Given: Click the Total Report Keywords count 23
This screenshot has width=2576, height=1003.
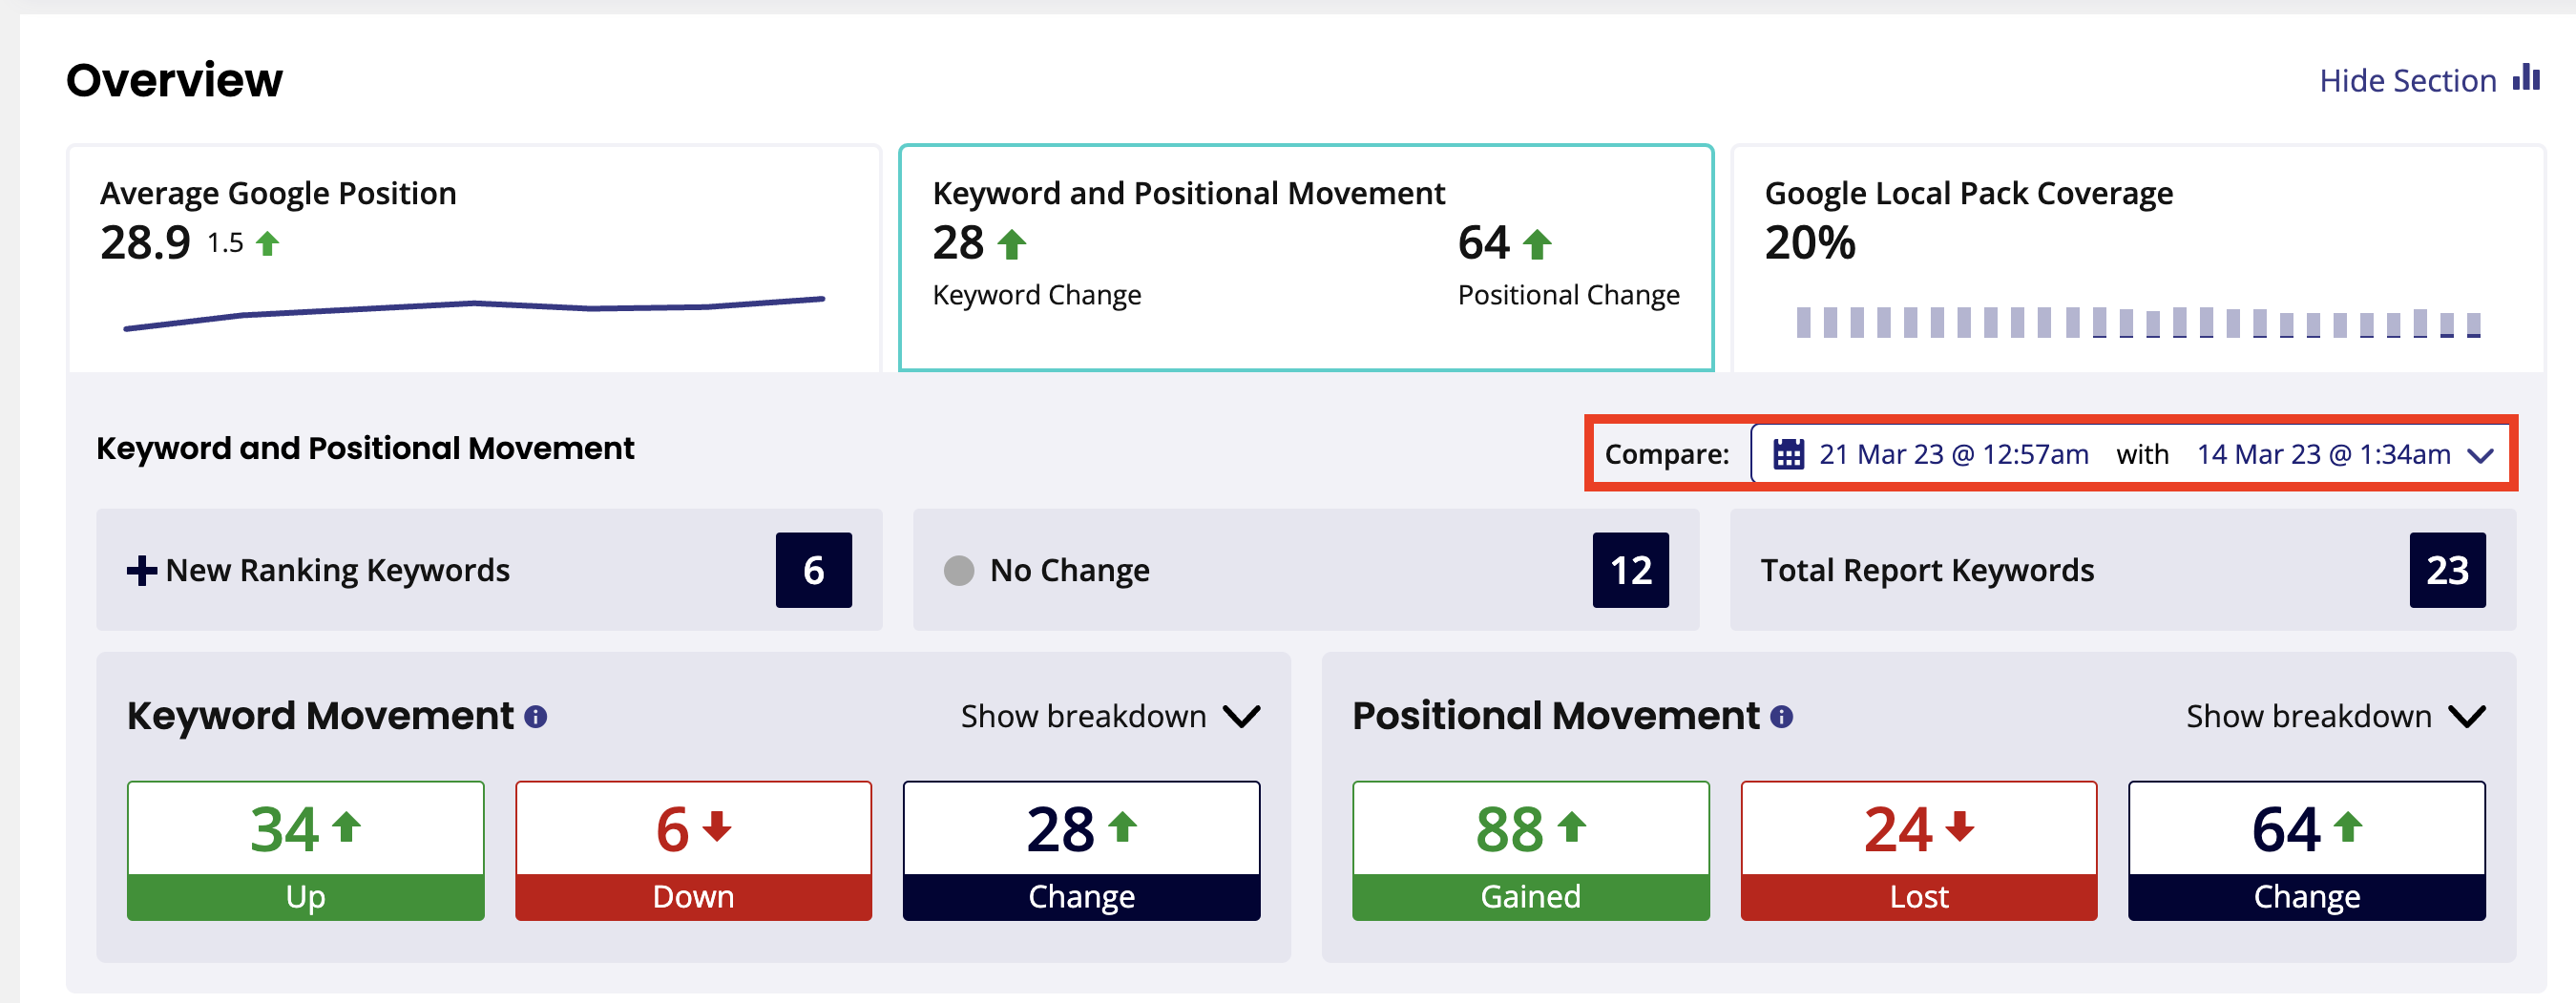Looking at the screenshot, I should 2447,570.
